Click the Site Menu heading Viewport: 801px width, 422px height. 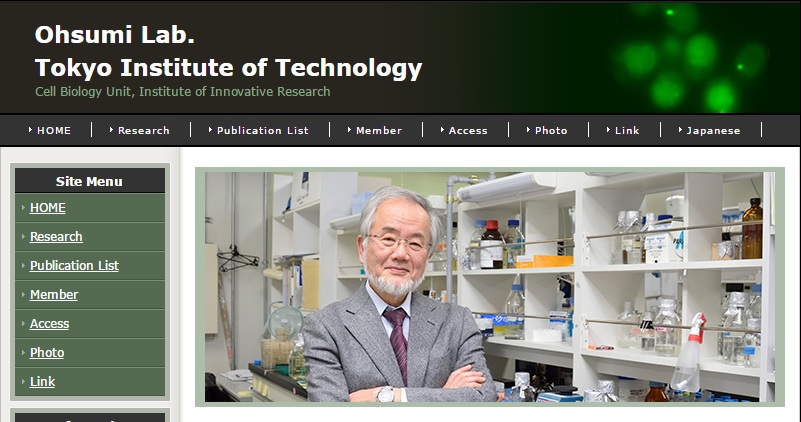click(89, 181)
